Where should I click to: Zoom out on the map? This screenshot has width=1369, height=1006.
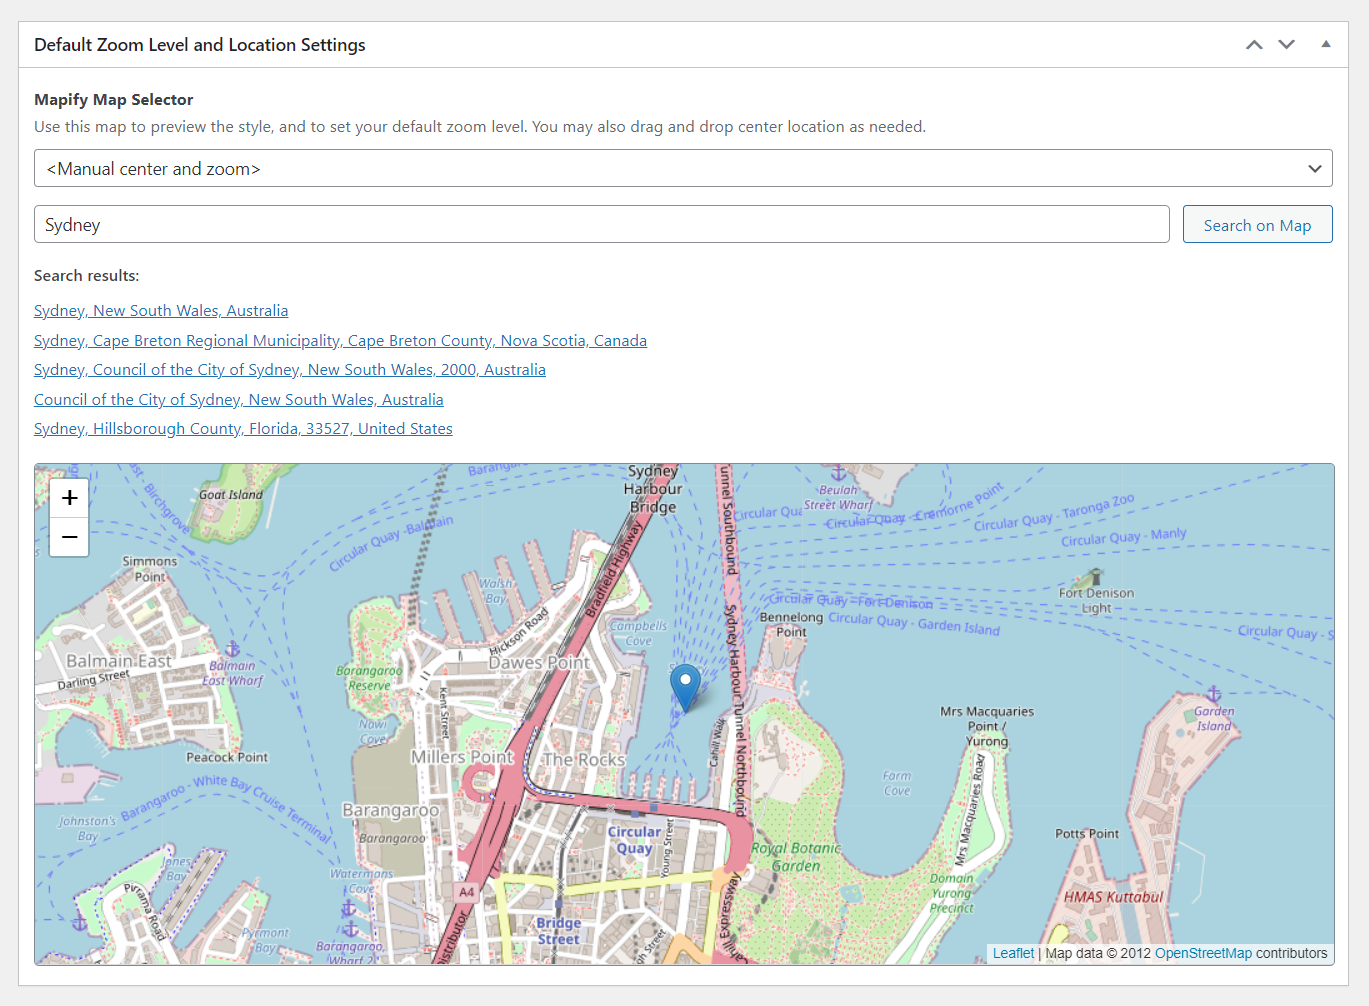click(69, 537)
